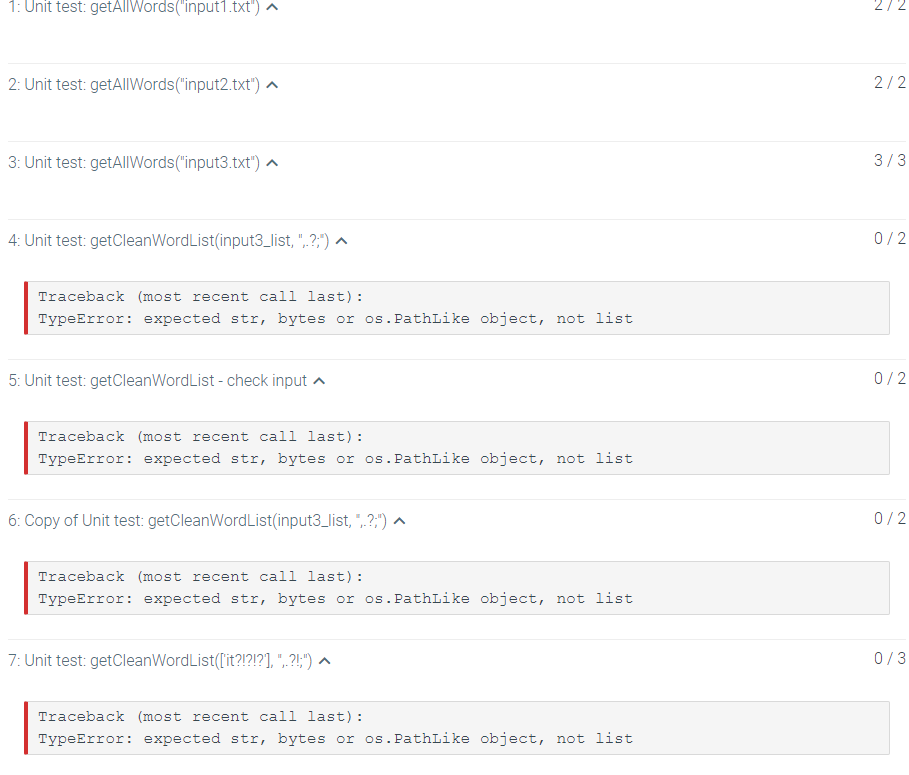Click the test 4 getCleanWordList(input3_list) heading
The width and height of the screenshot is (909, 775).
click(170, 240)
